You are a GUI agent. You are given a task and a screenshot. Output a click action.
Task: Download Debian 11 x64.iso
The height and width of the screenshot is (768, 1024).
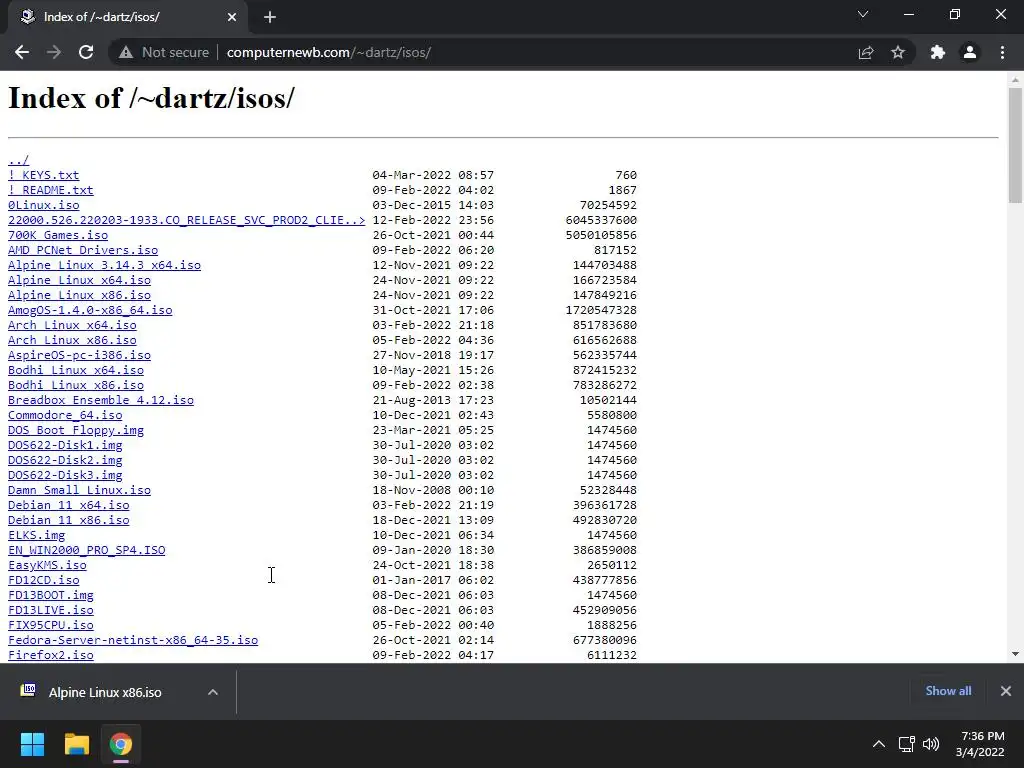pos(69,505)
